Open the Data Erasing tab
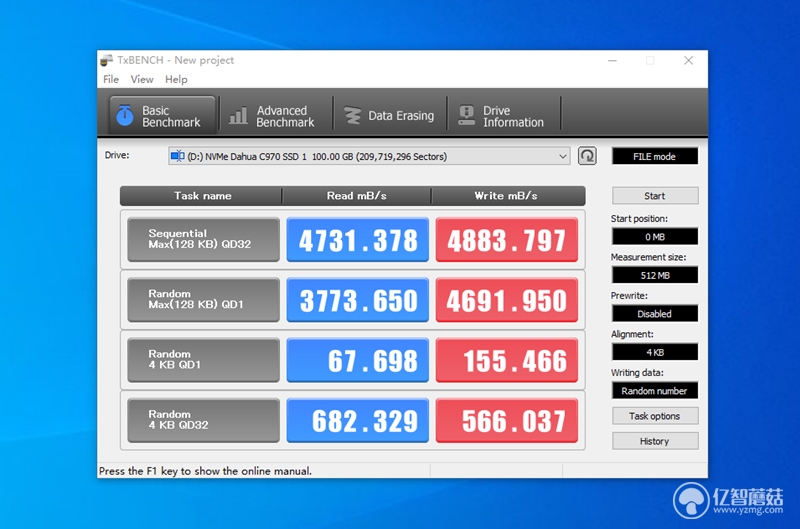800x529 pixels. tap(390, 116)
